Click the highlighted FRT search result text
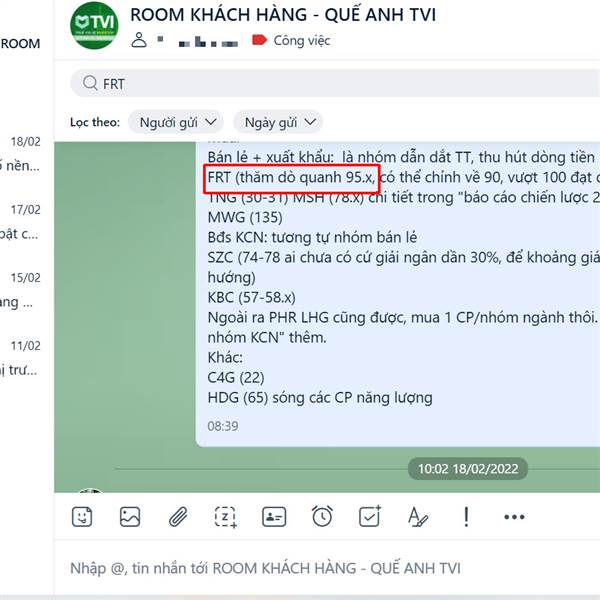The width and height of the screenshot is (600, 600). [291, 178]
